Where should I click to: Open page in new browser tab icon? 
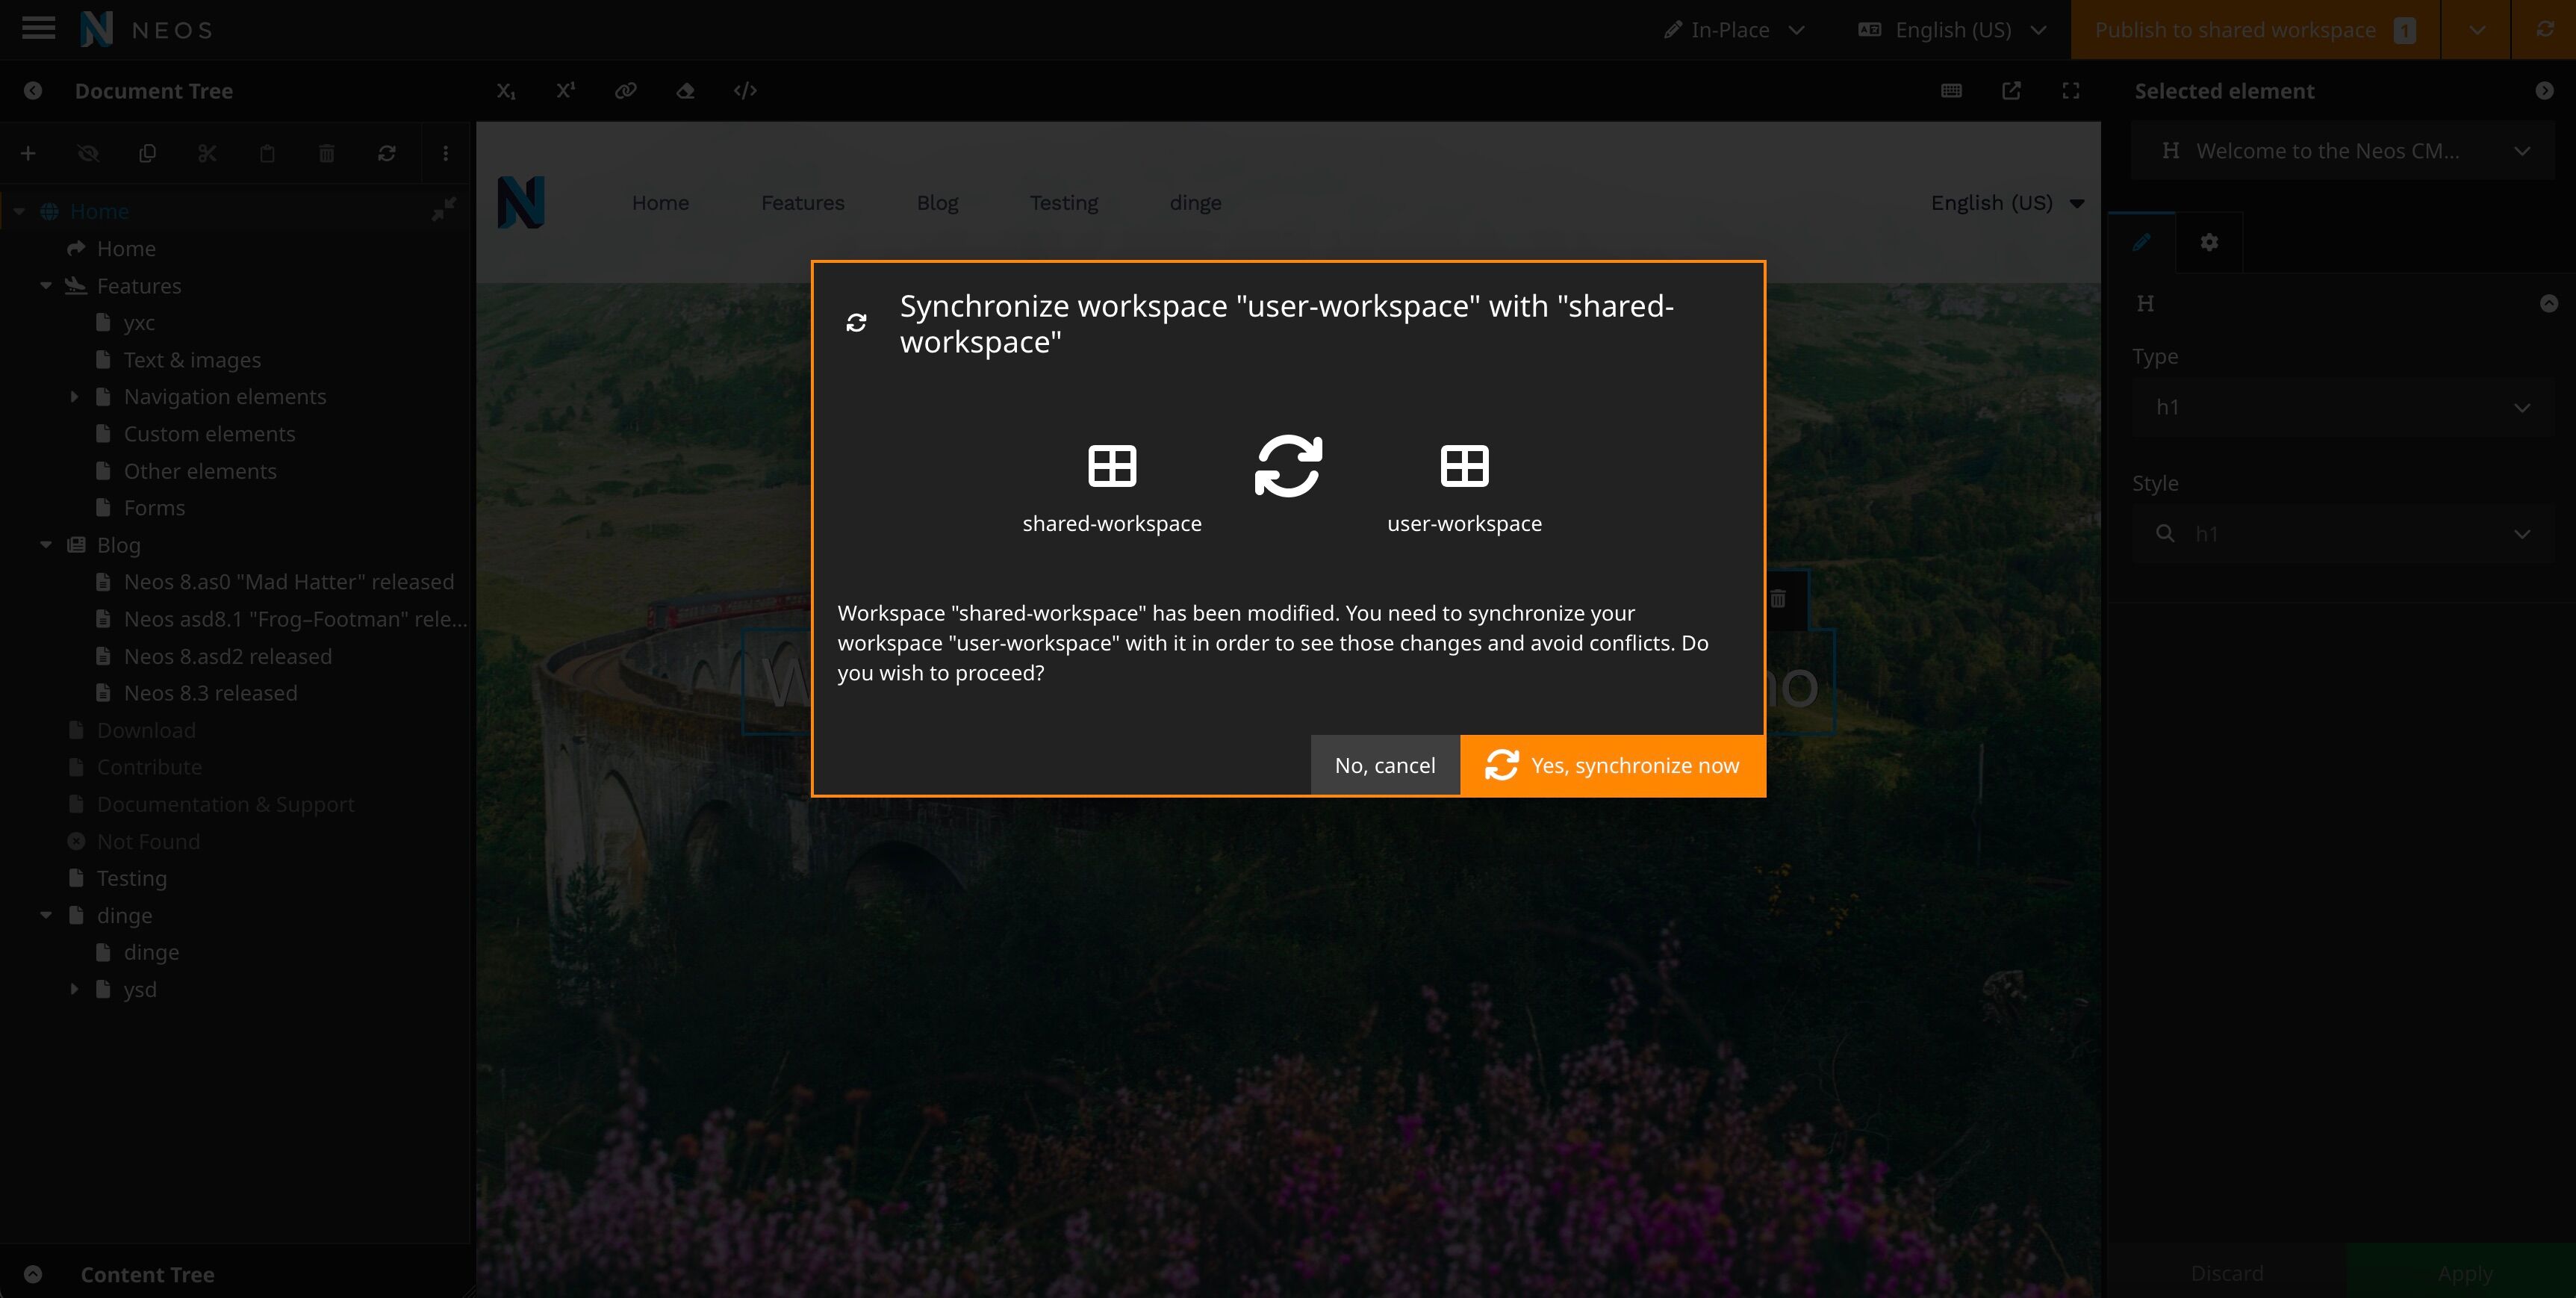(x=2011, y=91)
